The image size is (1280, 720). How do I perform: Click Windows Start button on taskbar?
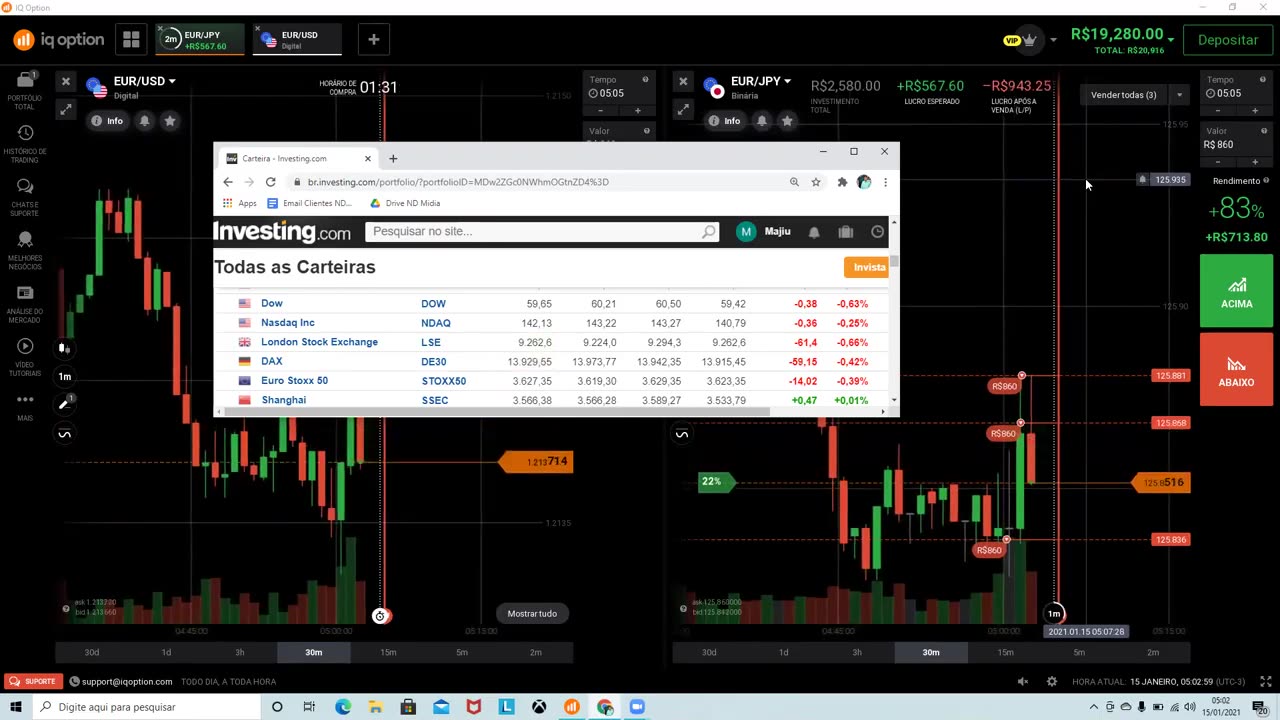[x=14, y=707]
